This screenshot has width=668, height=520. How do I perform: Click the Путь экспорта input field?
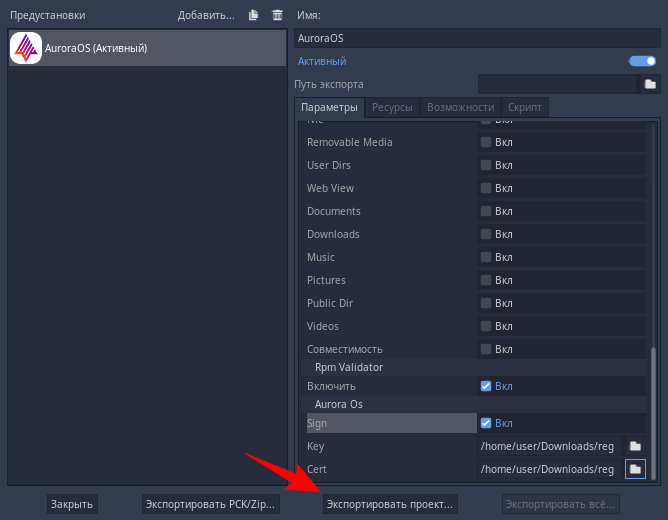click(x=557, y=84)
